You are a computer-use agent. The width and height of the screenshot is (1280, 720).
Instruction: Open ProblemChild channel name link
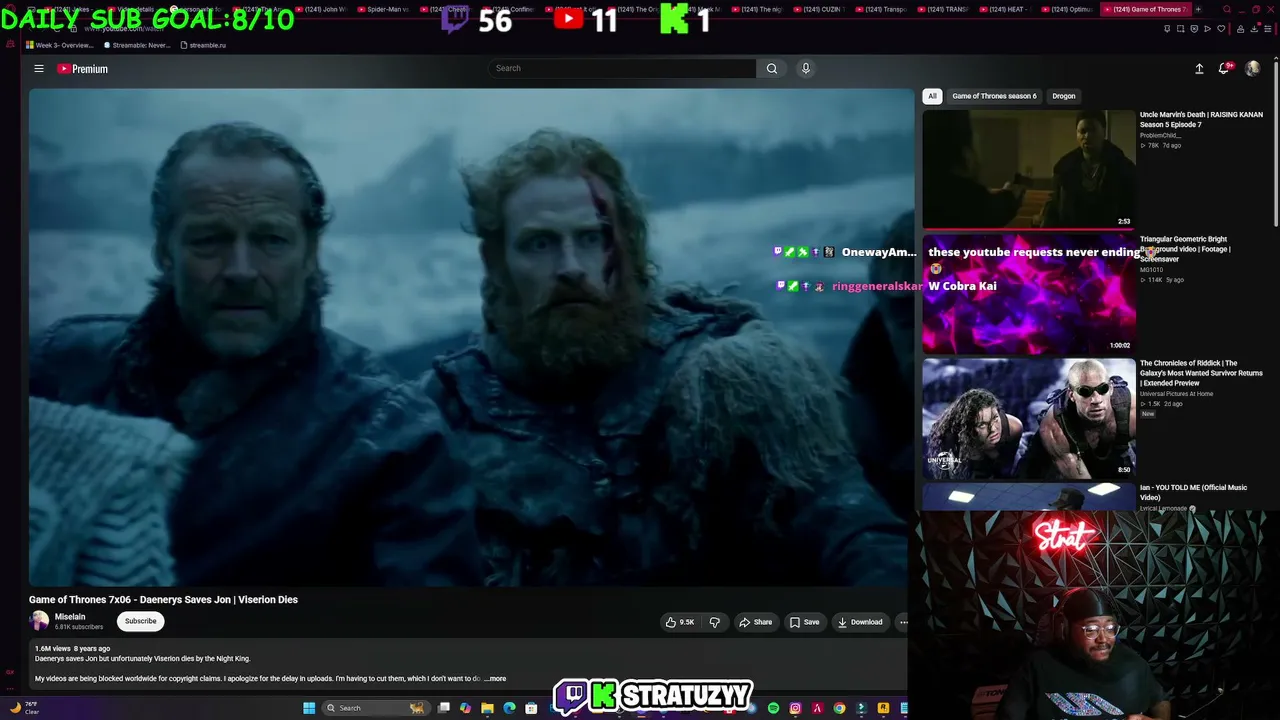[1159, 135]
